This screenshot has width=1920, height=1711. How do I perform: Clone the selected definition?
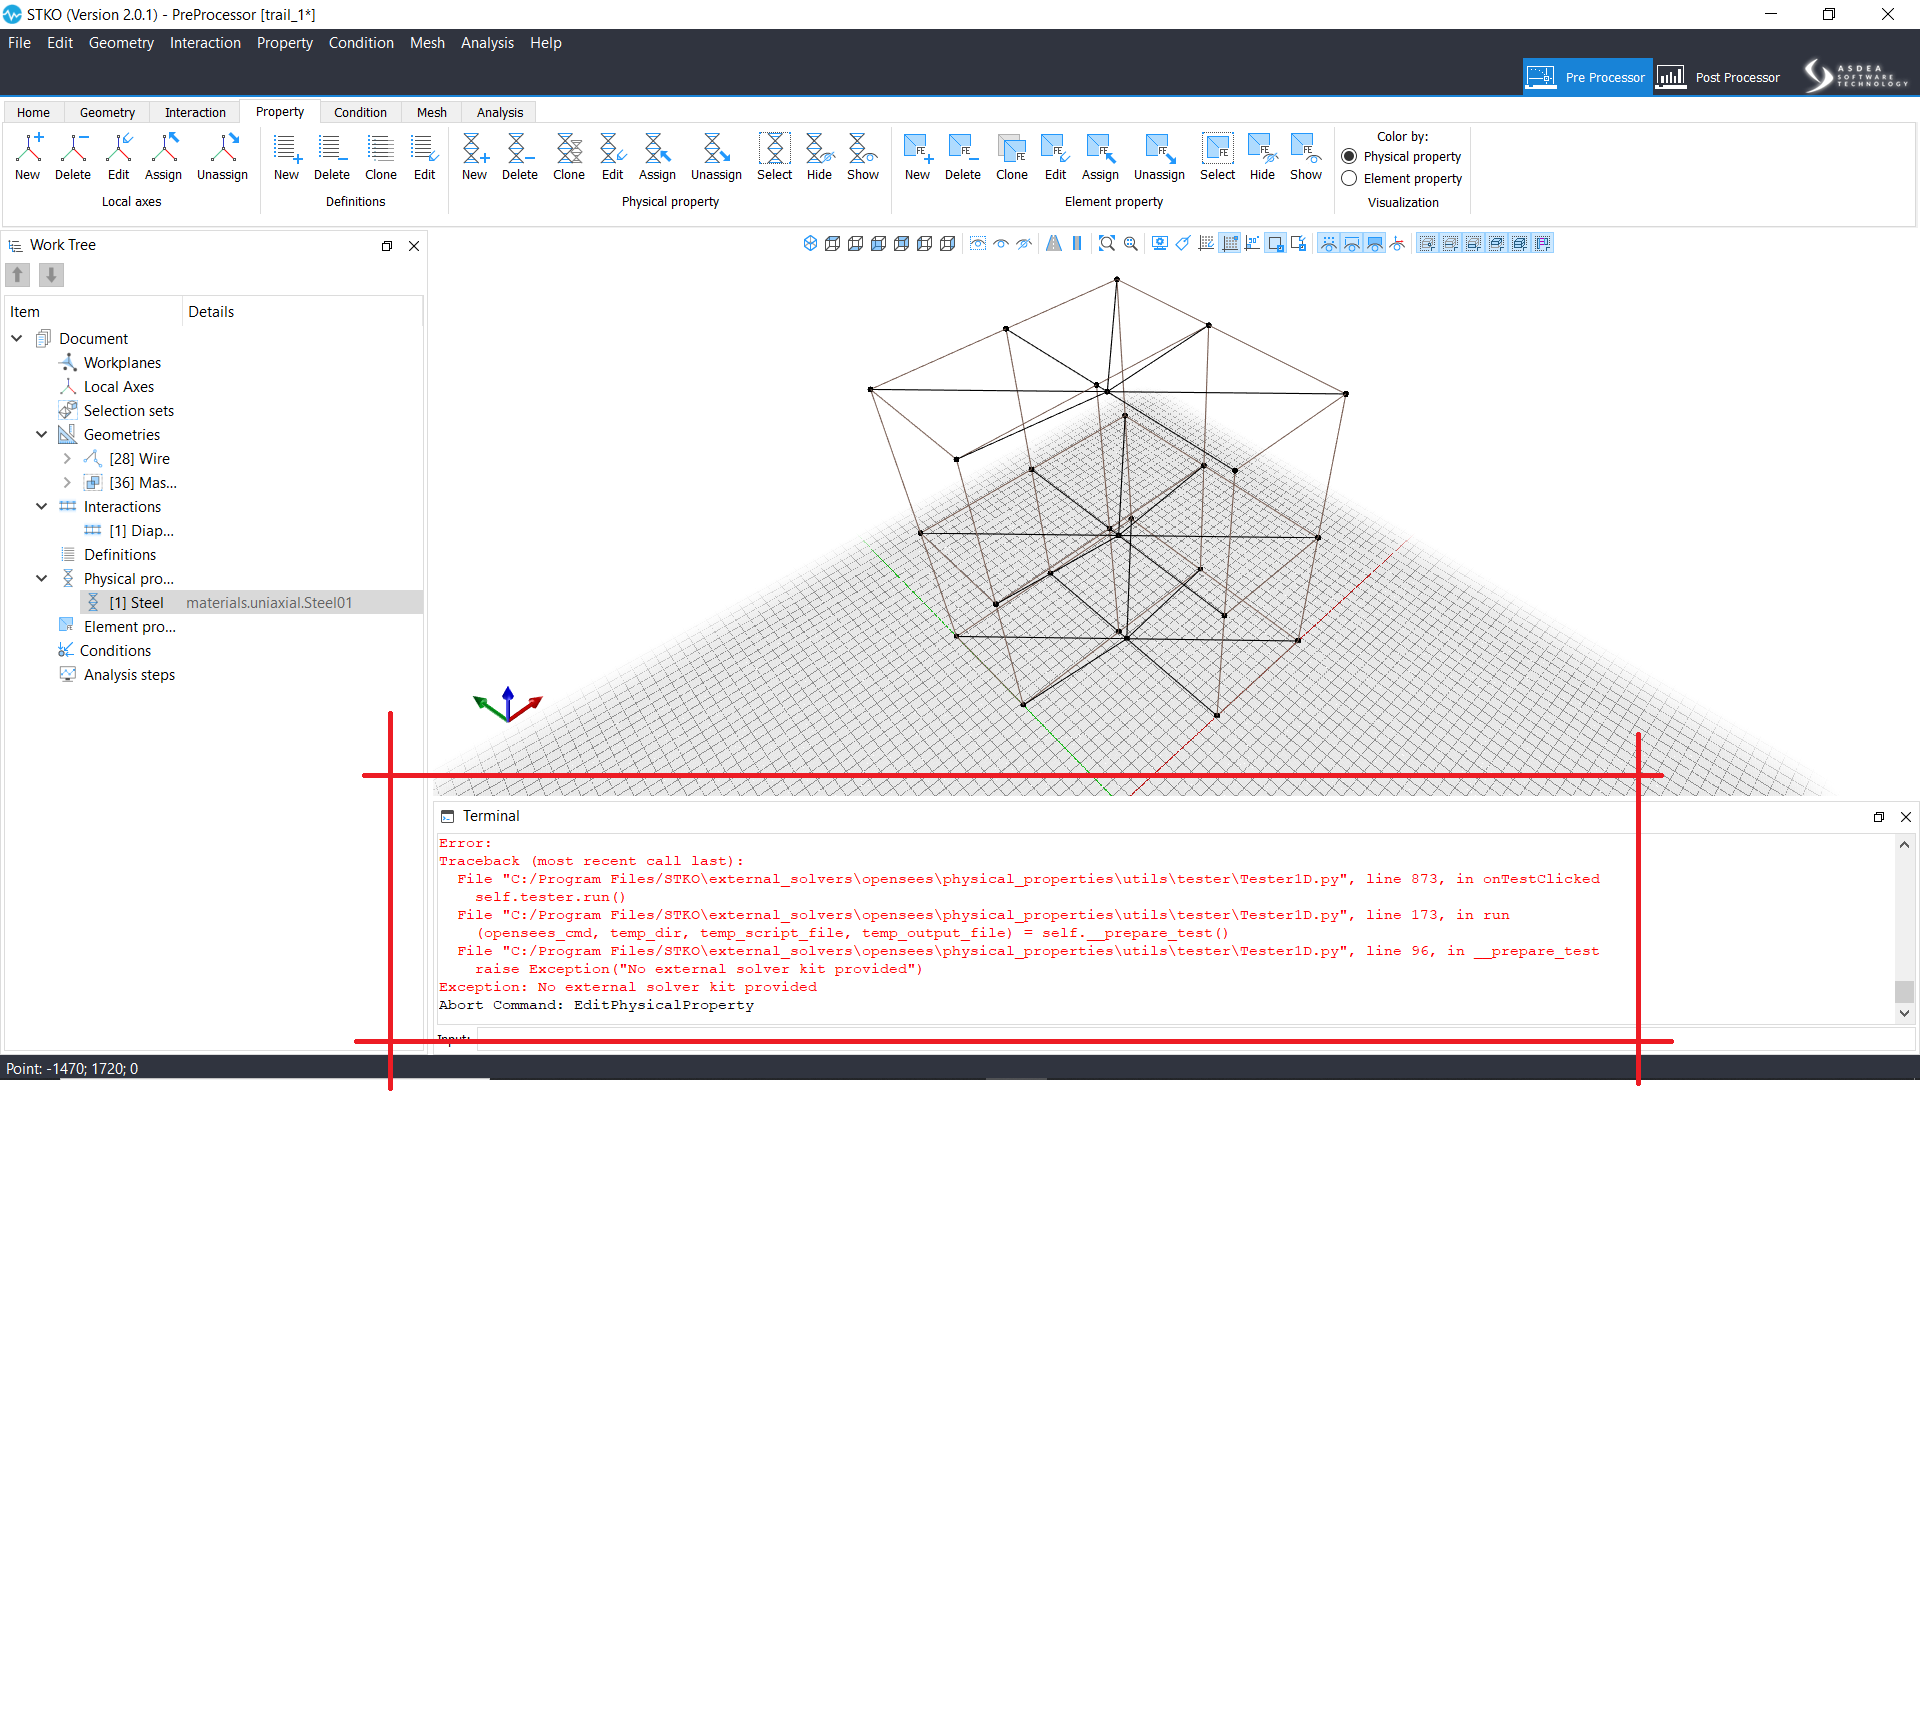pyautogui.click(x=381, y=157)
